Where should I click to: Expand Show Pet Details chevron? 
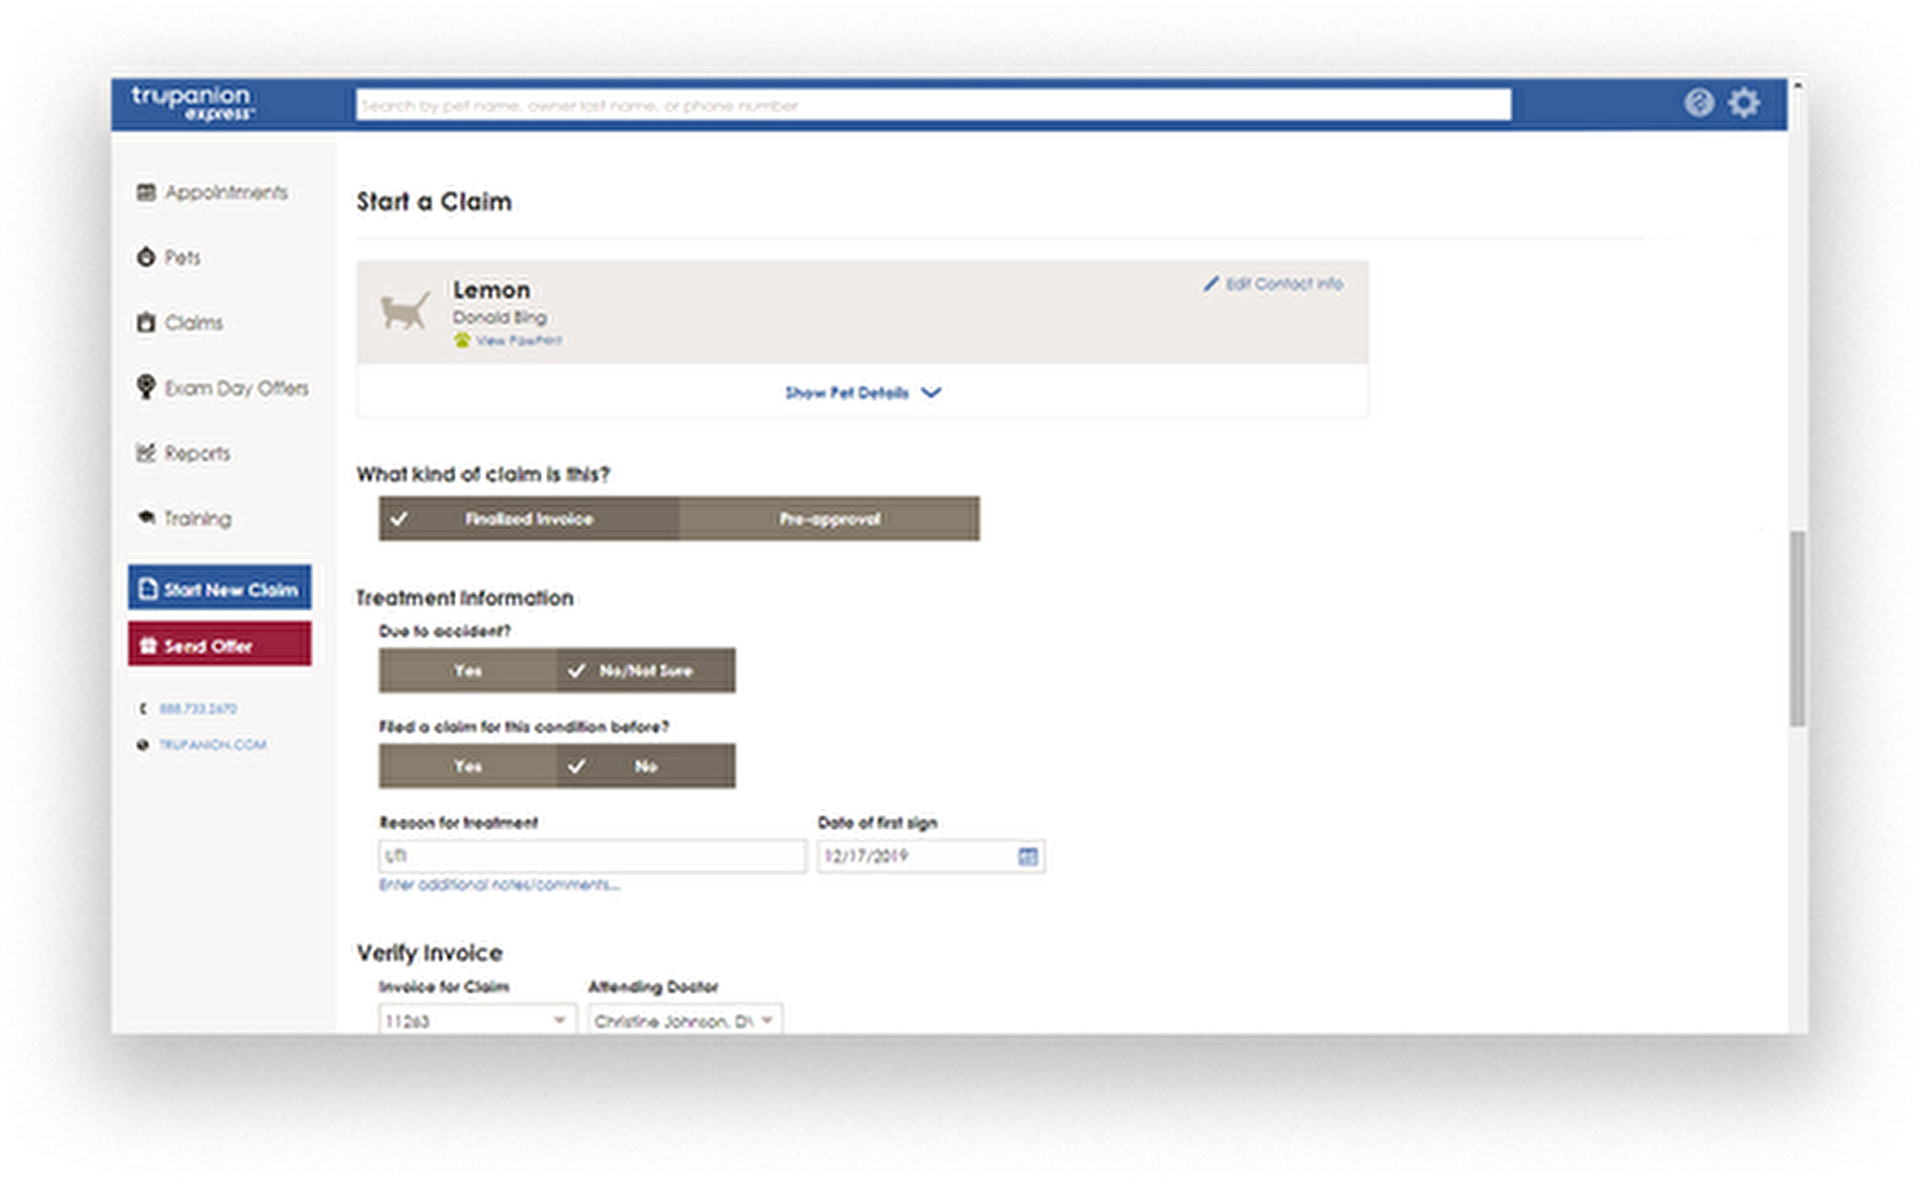point(931,393)
